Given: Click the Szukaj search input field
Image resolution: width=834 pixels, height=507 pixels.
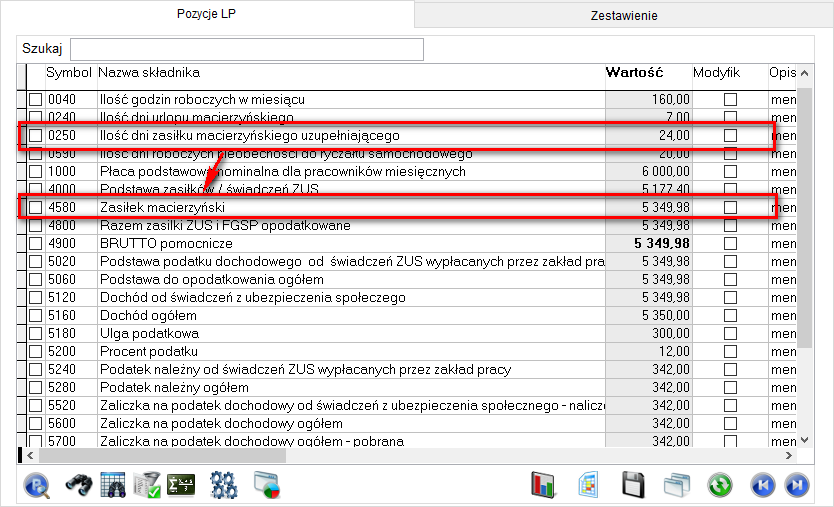Looking at the screenshot, I should tap(246, 49).
